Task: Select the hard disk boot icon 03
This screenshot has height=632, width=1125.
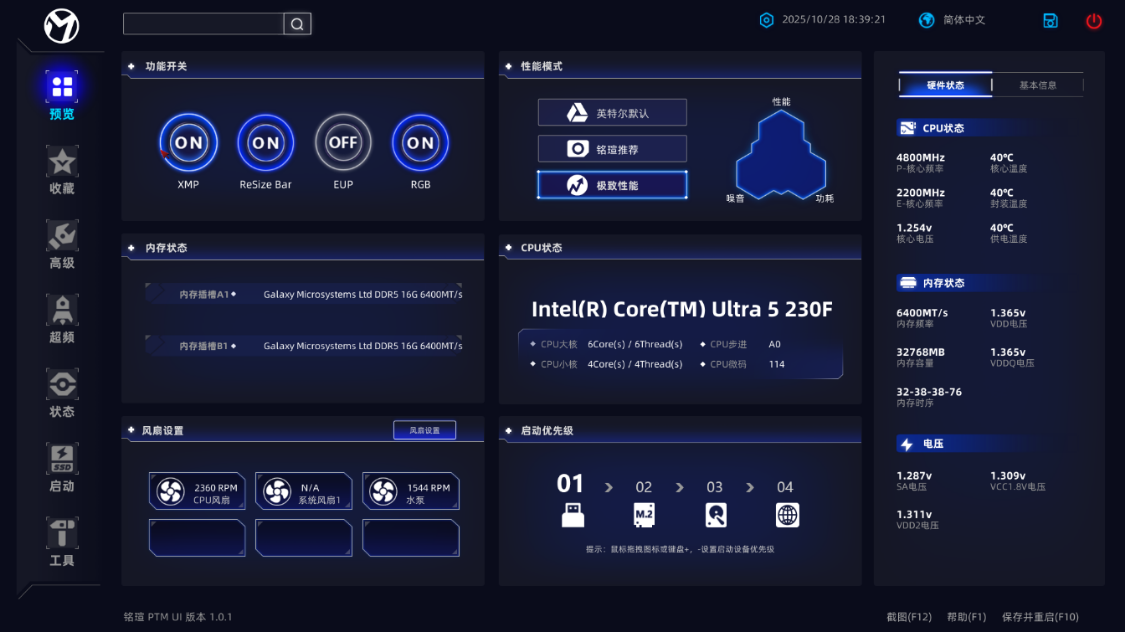Action: coord(715,515)
